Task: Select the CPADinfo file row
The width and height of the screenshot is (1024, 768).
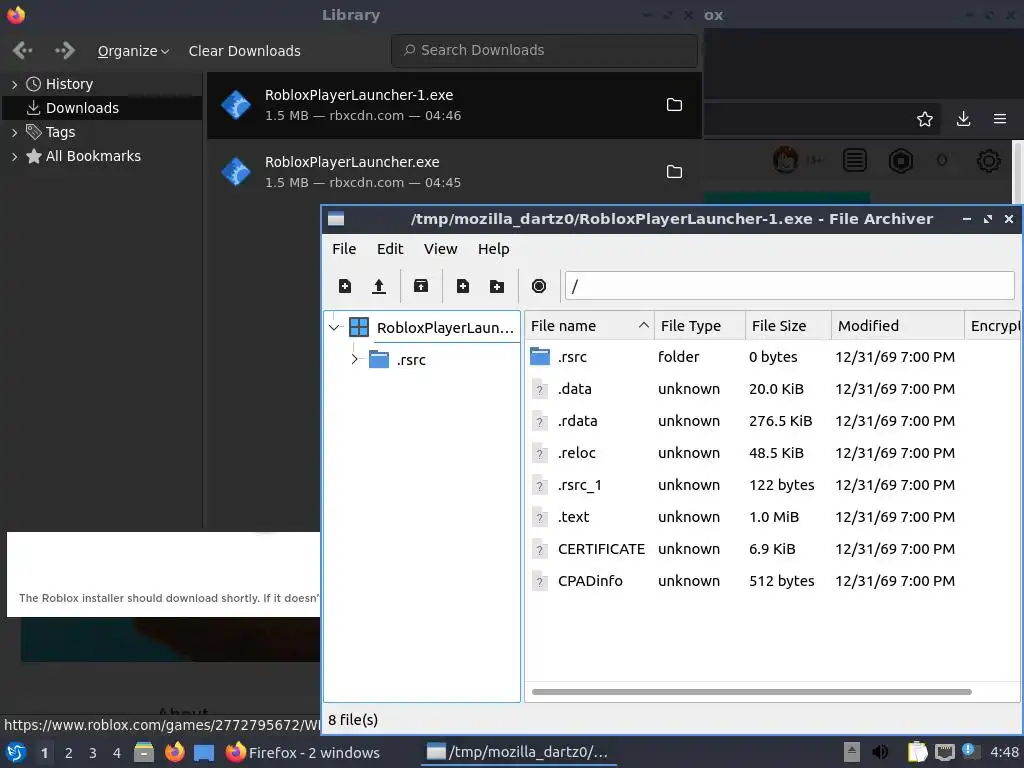Action: click(773, 581)
